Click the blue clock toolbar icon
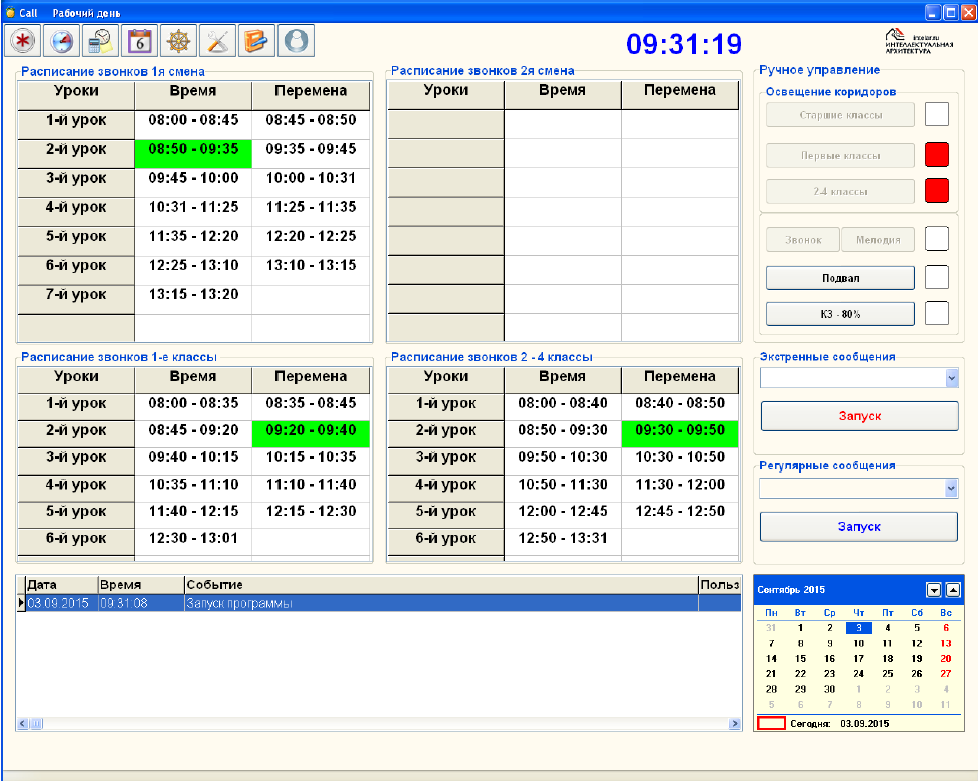 (x=62, y=41)
